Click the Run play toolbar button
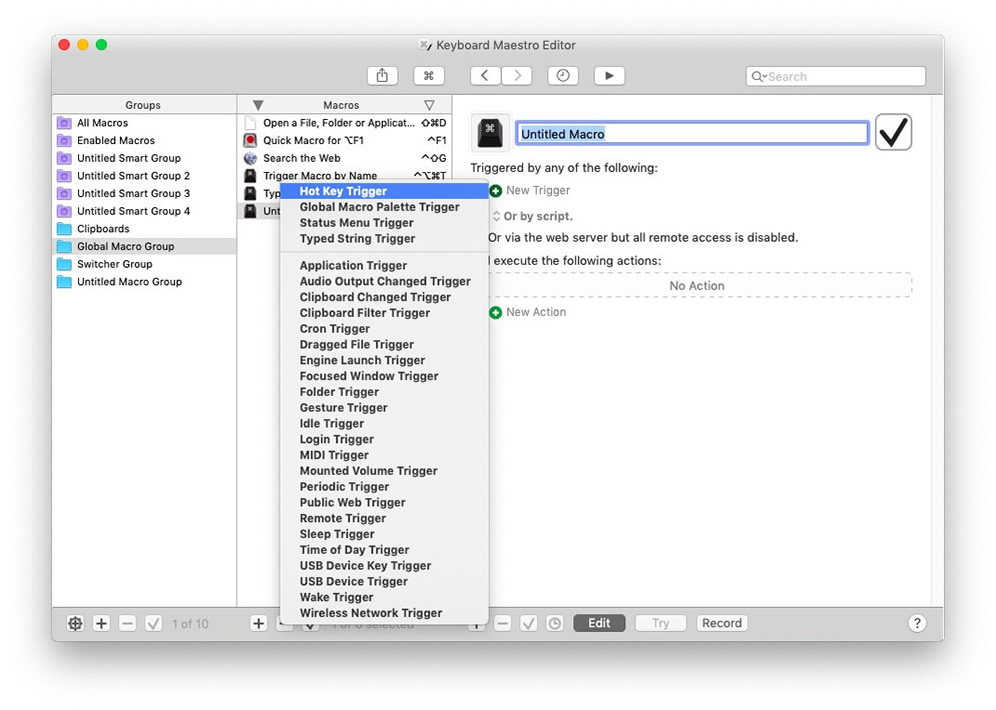996x710 pixels. [609, 76]
